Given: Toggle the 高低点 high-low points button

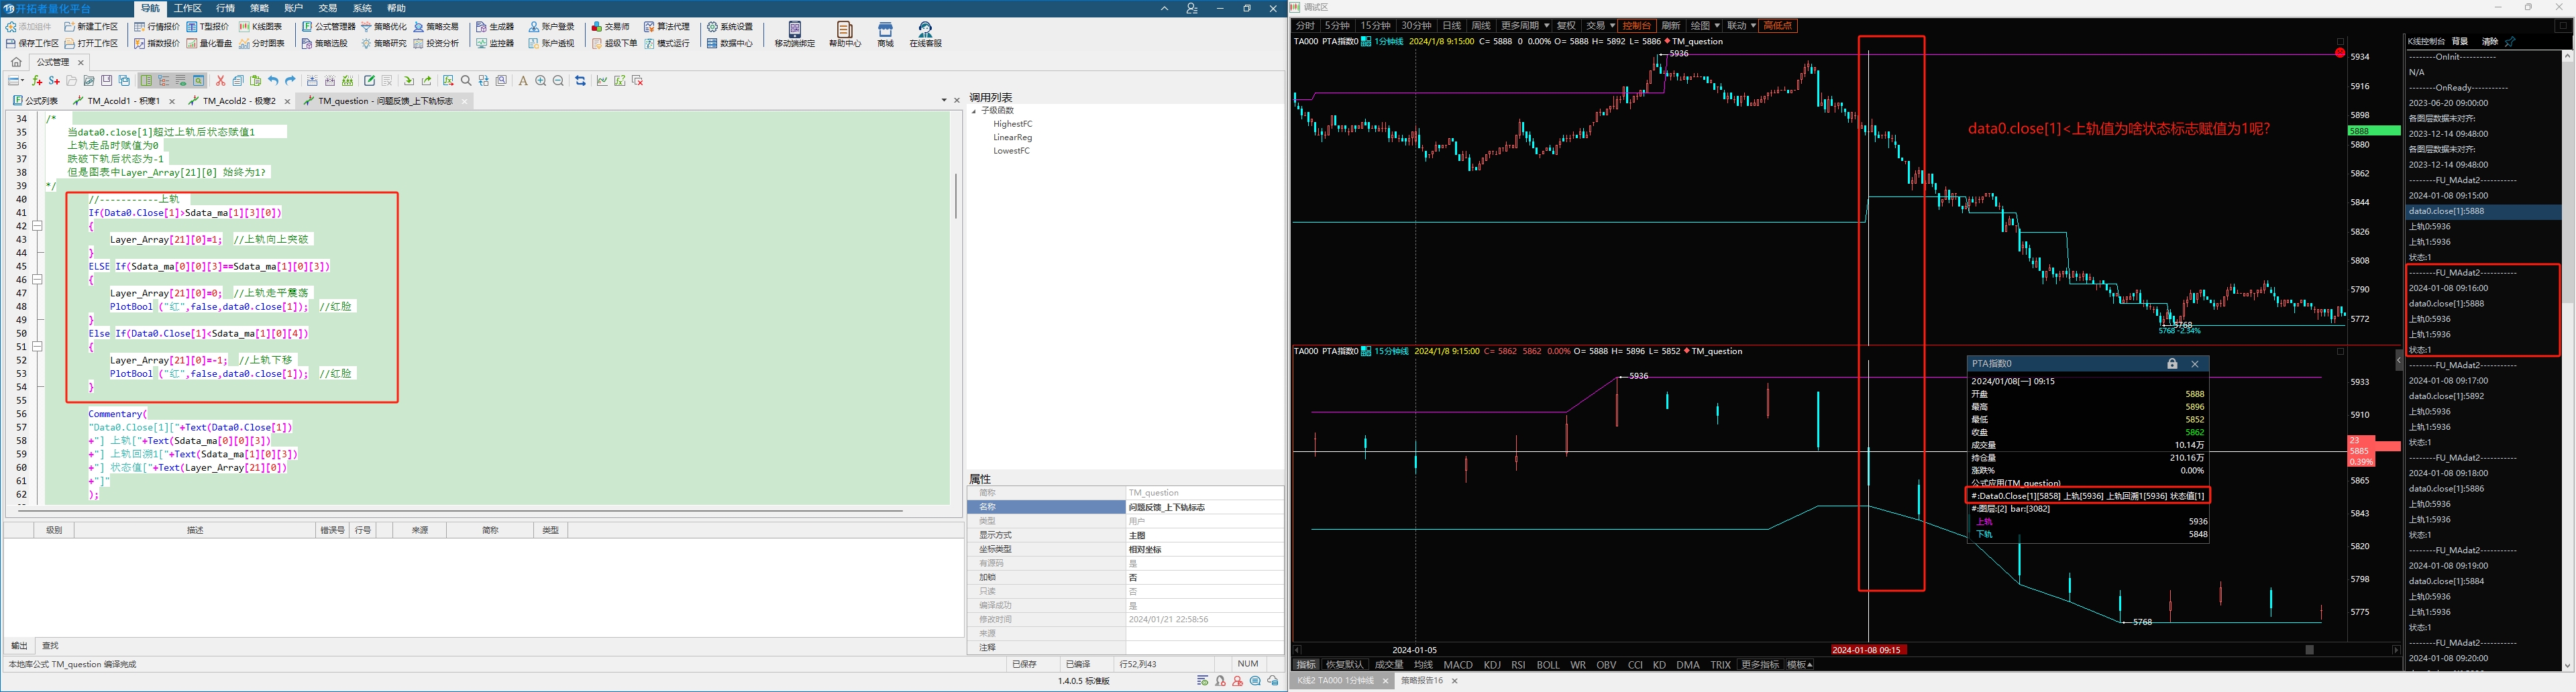Looking at the screenshot, I should [1778, 26].
